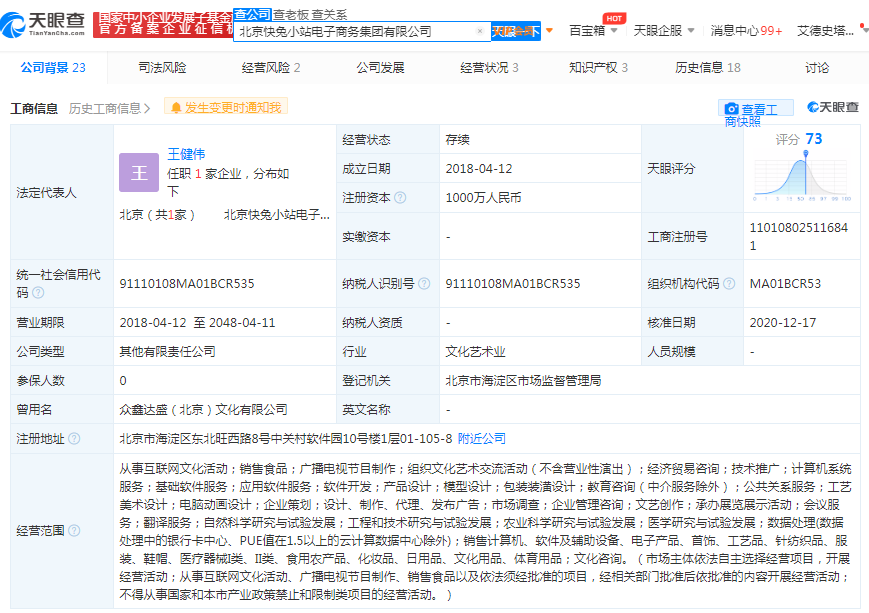Image resolution: width=869 pixels, height=613 pixels.
Task: Switch to the 知识产权 tab
Action: tap(599, 68)
